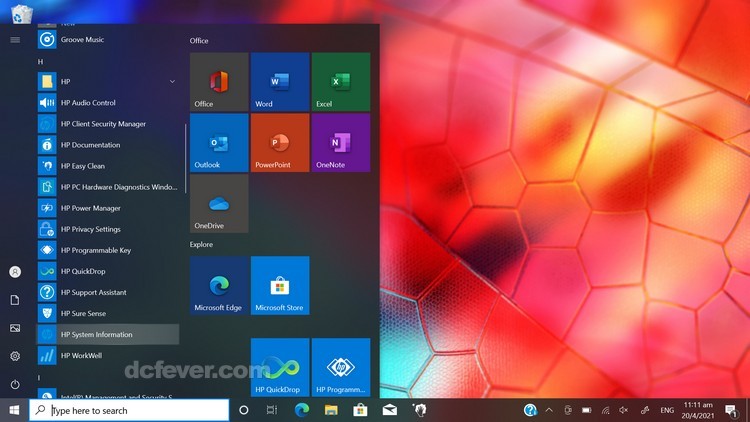Click the Power button in Start
The height and width of the screenshot is (422, 750).
[15, 384]
